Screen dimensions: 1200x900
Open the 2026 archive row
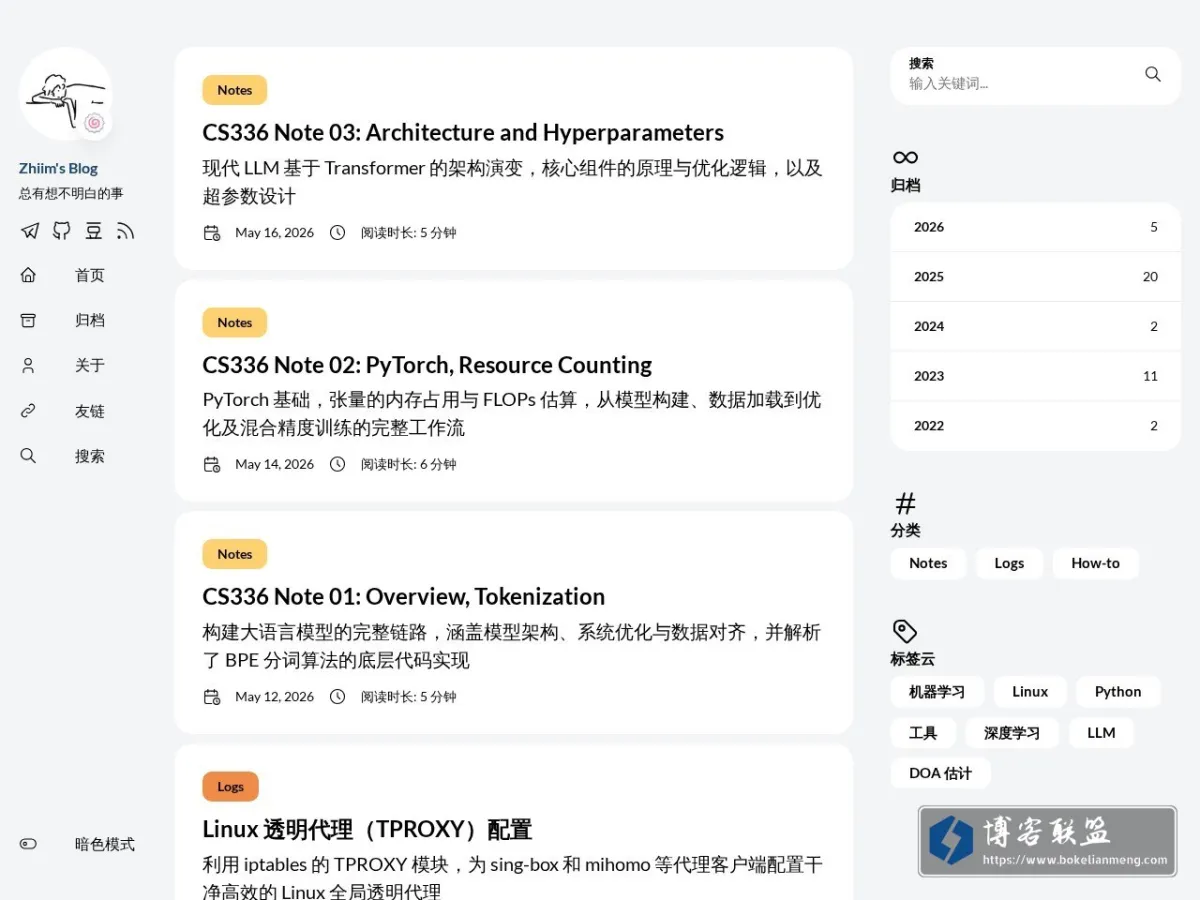(x=1036, y=227)
